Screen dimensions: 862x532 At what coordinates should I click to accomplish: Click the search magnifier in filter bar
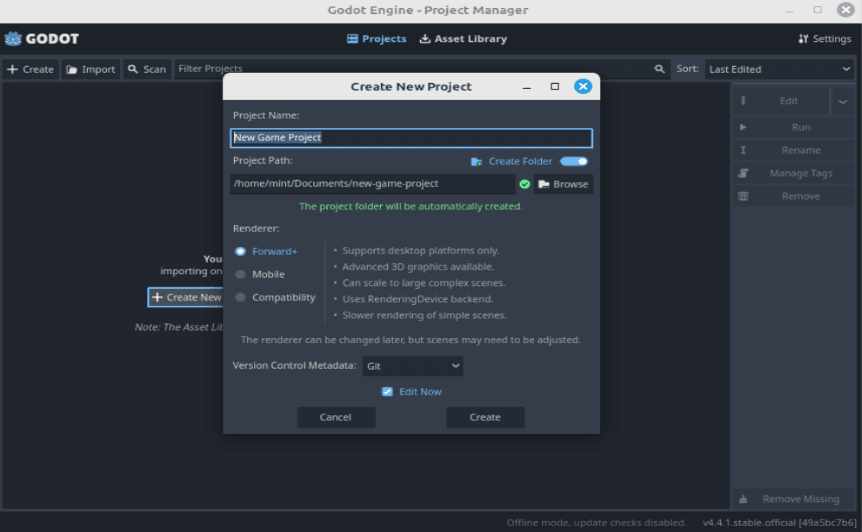click(659, 69)
